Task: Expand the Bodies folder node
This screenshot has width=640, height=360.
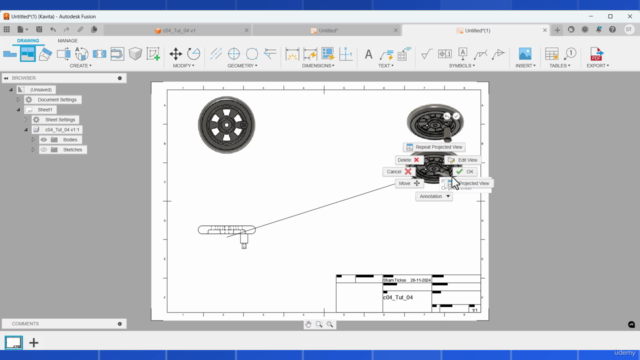Action: point(33,140)
